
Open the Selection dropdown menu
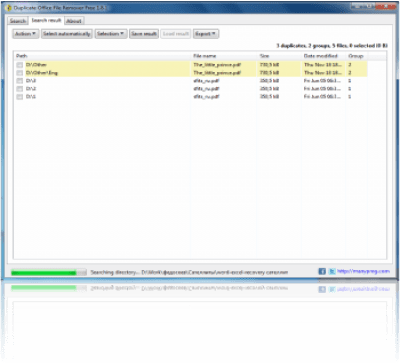point(111,34)
